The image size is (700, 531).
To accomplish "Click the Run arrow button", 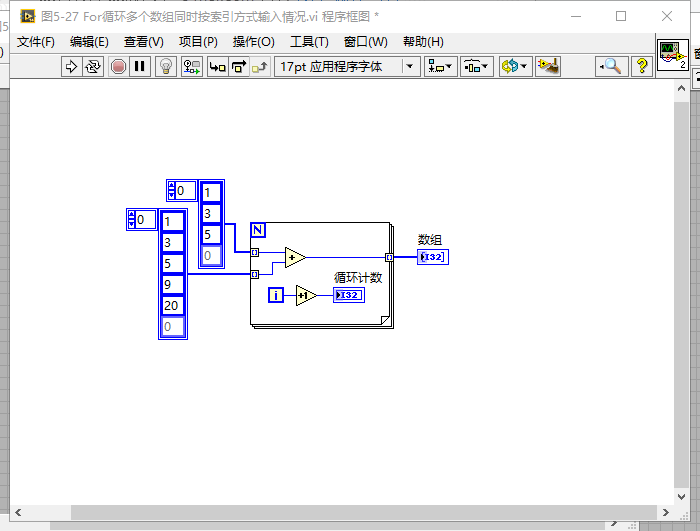I will (x=71, y=67).
